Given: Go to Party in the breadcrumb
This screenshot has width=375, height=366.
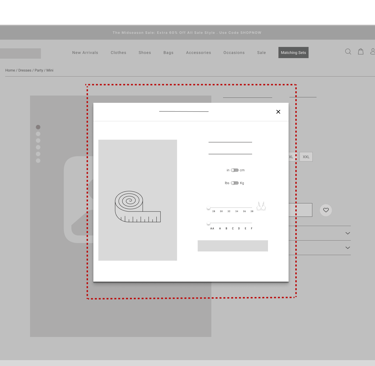Looking at the screenshot, I should pyautogui.click(x=39, y=70).
